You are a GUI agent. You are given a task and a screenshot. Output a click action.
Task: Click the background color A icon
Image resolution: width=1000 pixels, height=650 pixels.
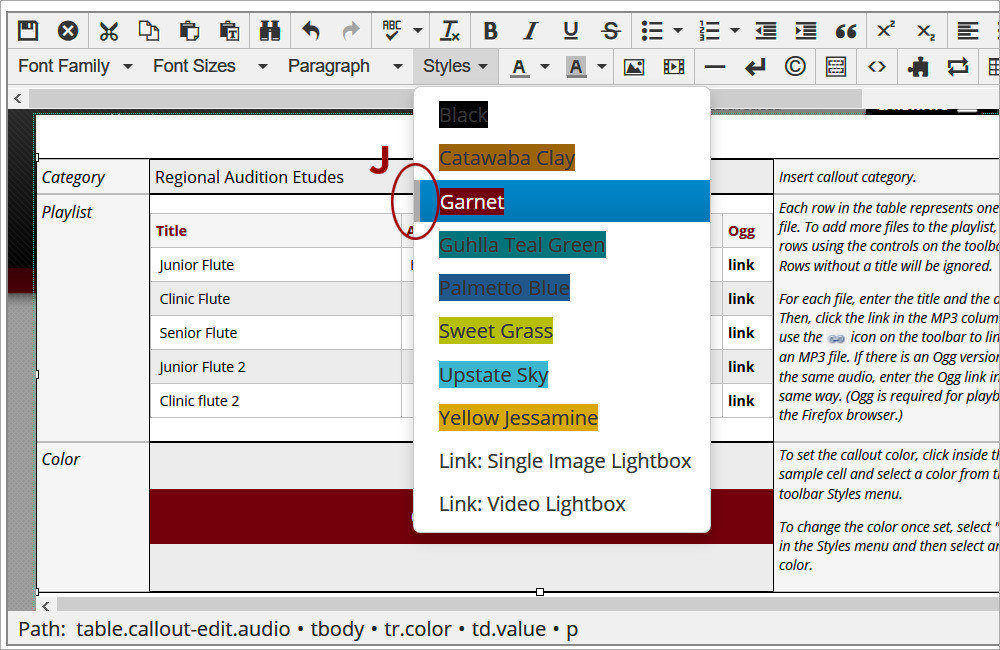point(576,66)
